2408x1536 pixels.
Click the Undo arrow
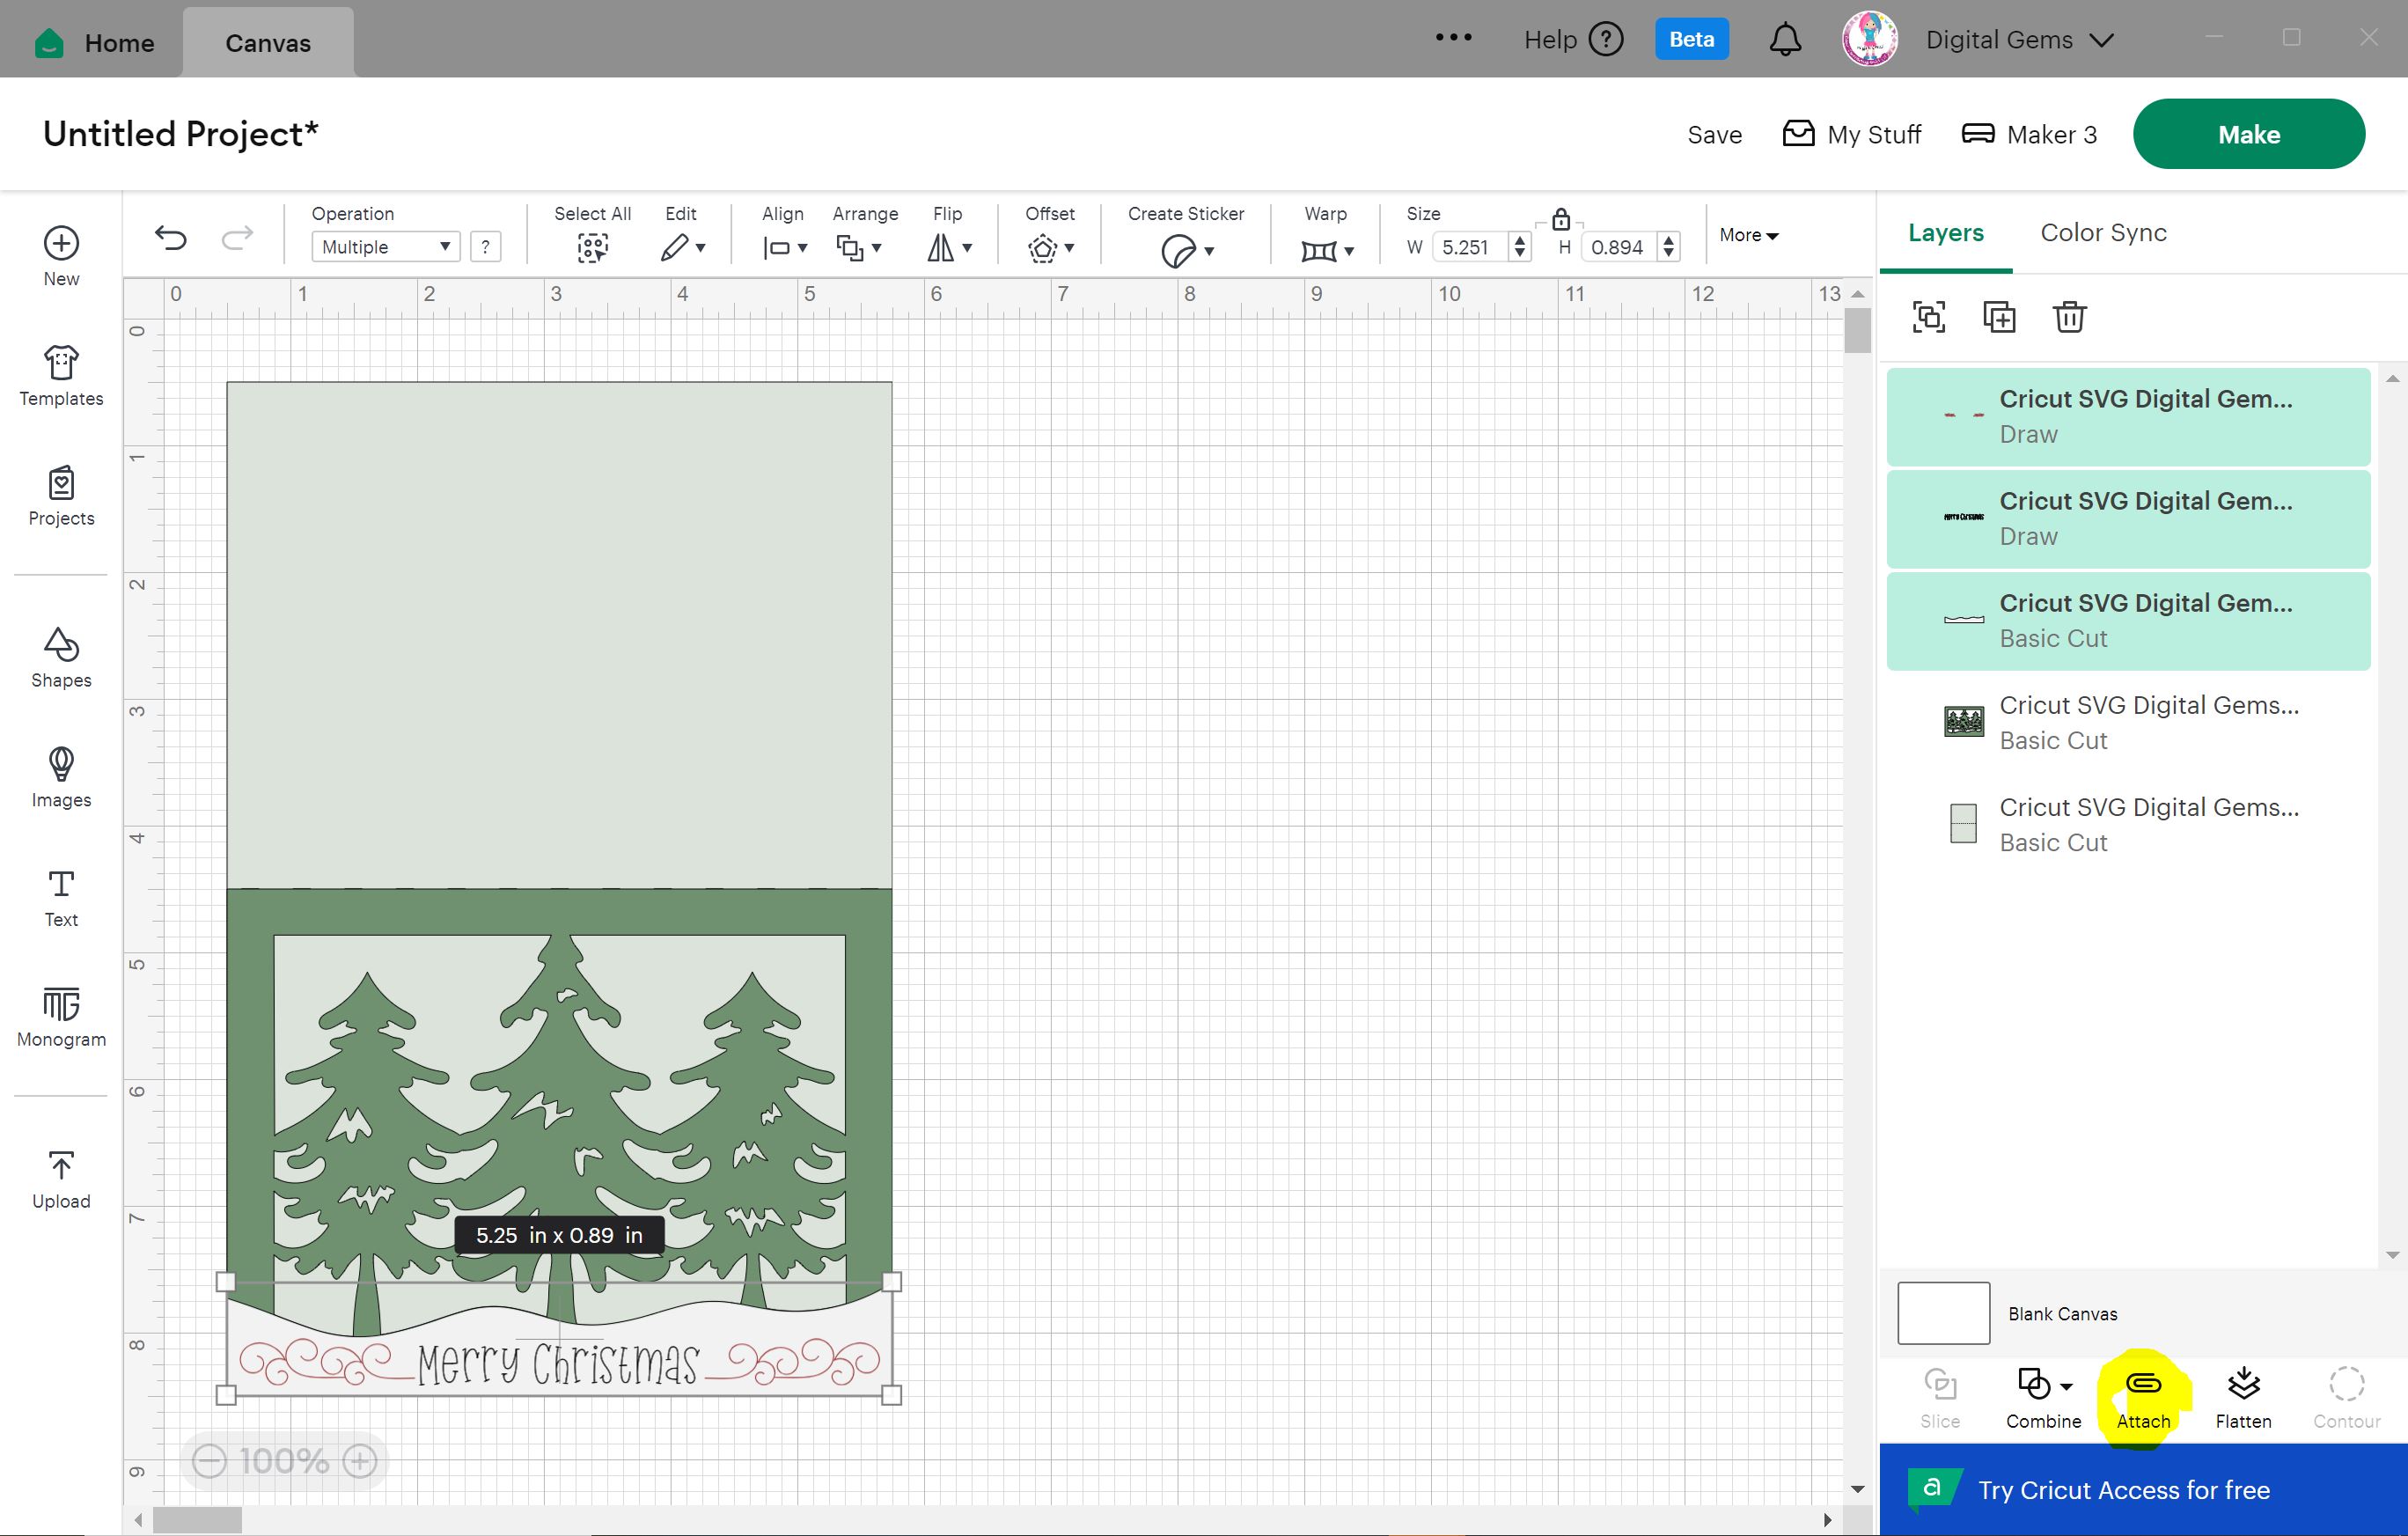pyautogui.click(x=171, y=238)
